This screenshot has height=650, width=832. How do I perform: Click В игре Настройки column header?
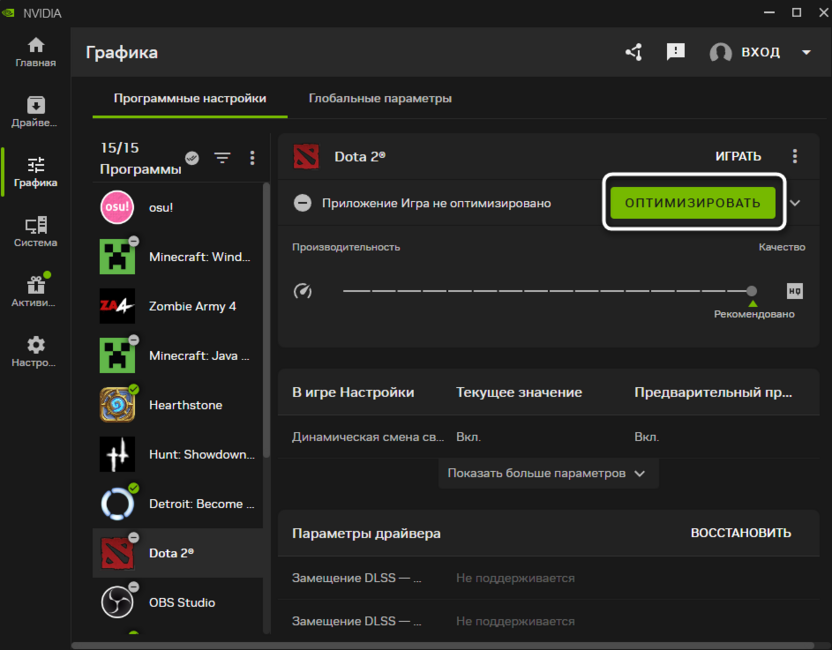[353, 392]
